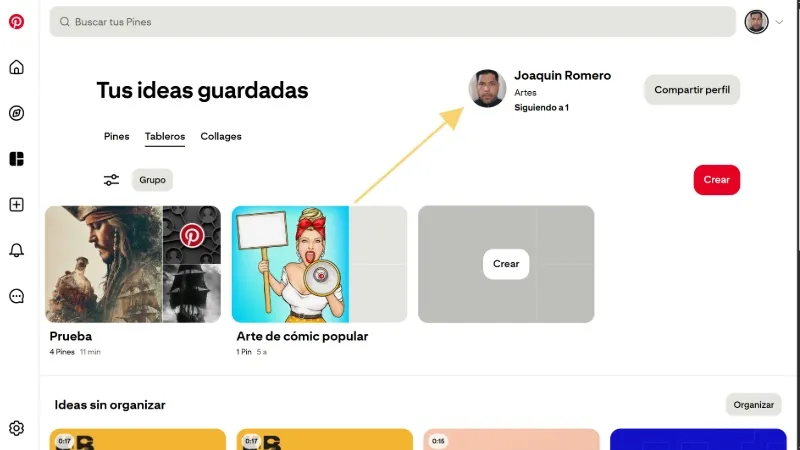Switch to the Collages tab
The width and height of the screenshot is (800, 450).
tap(221, 136)
